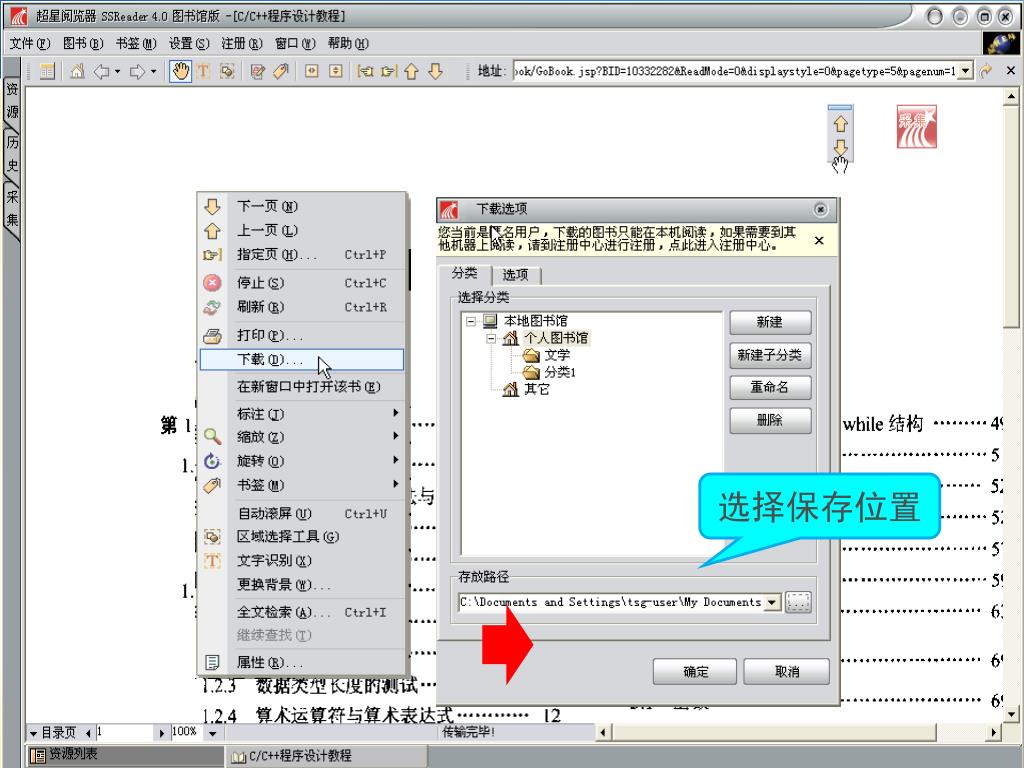The height and width of the screenshot is (768, 1024).
Task: Open the 帮助 menu
Action: 348,43
